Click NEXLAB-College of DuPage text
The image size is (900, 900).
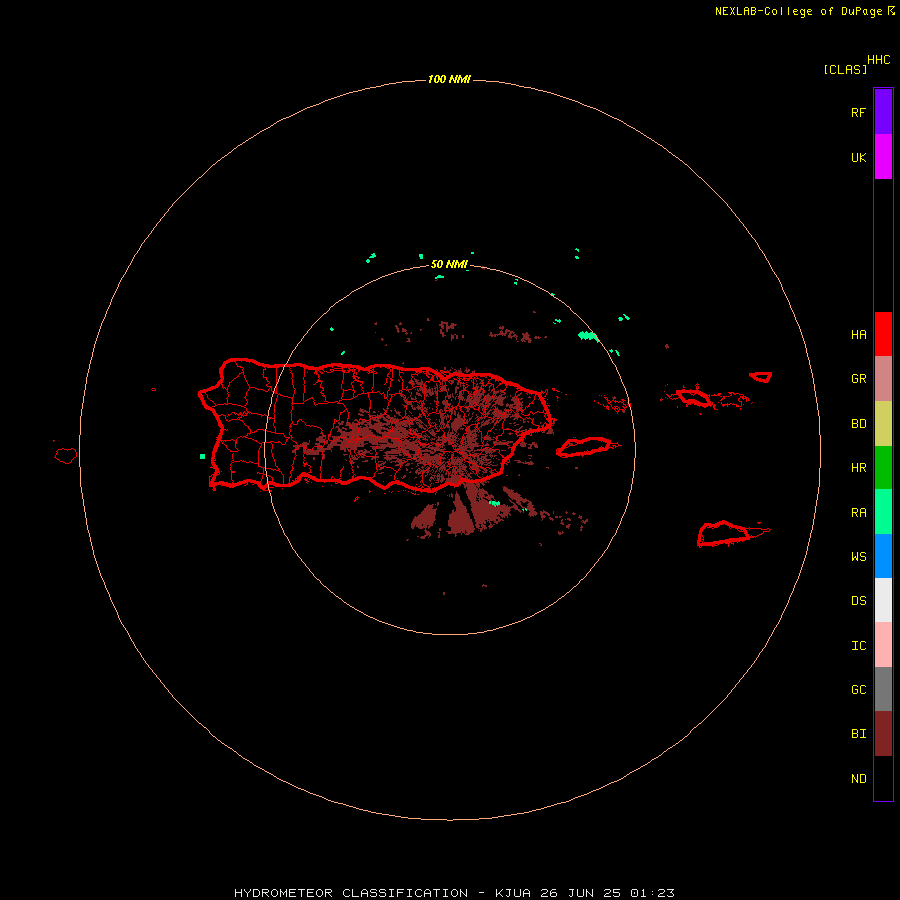tap(798, 11)
